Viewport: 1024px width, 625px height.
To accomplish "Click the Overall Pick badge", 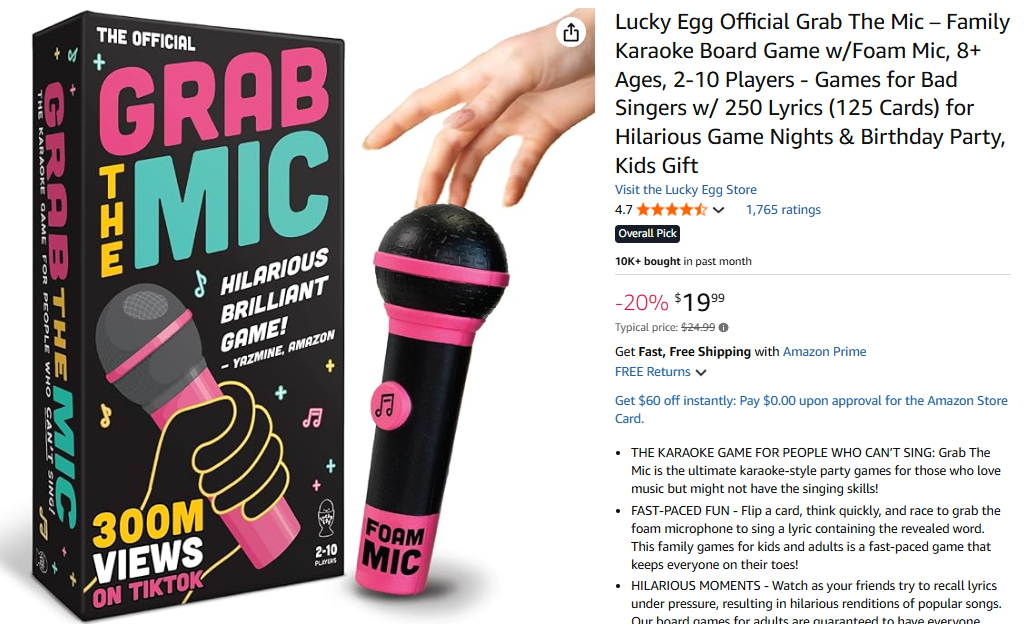I will (648, 234).
